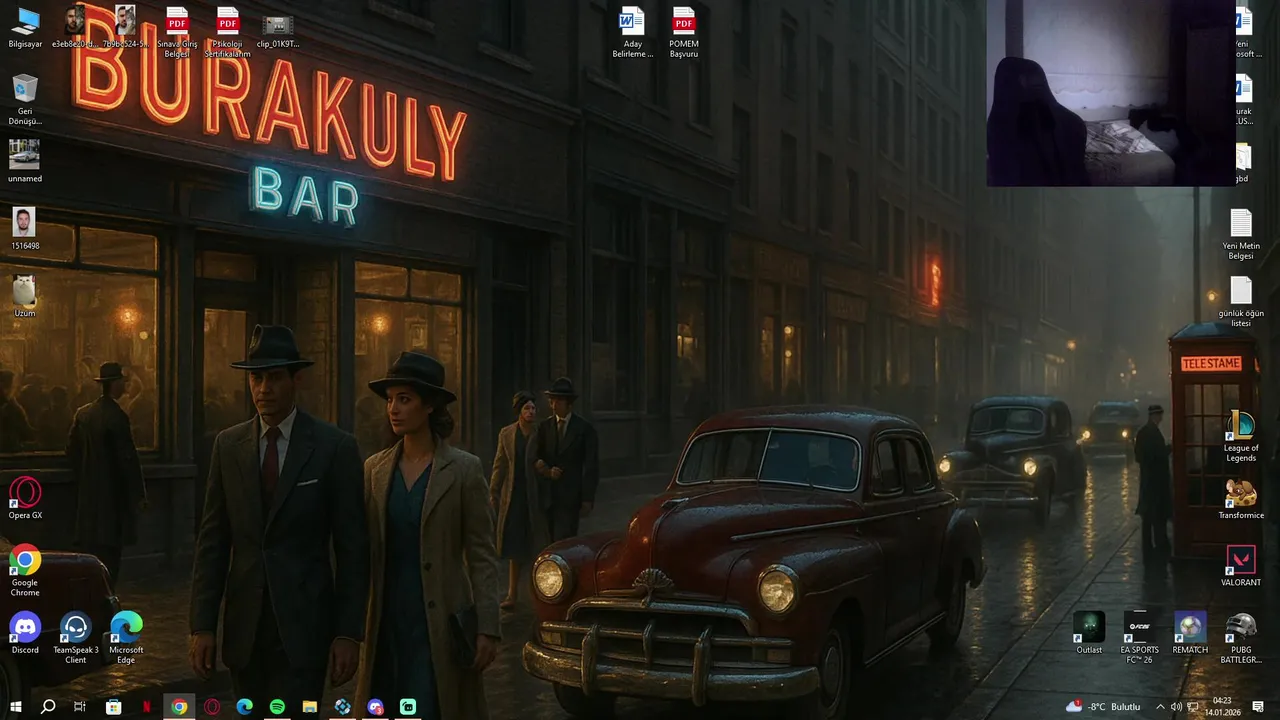Open Task View on taskbar

point(80,707)
